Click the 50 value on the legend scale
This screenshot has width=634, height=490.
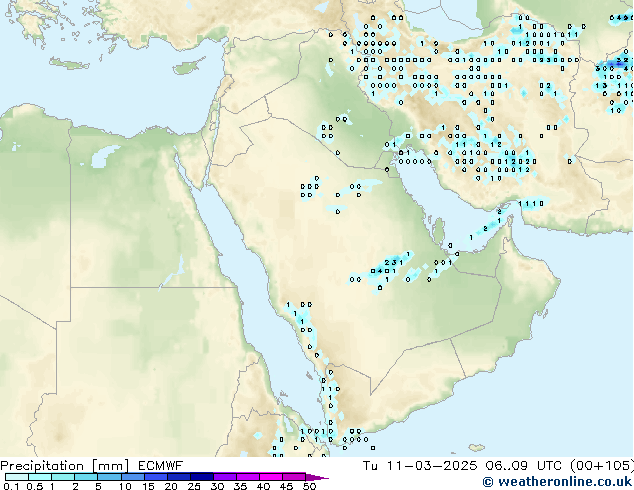coord(309,486)
